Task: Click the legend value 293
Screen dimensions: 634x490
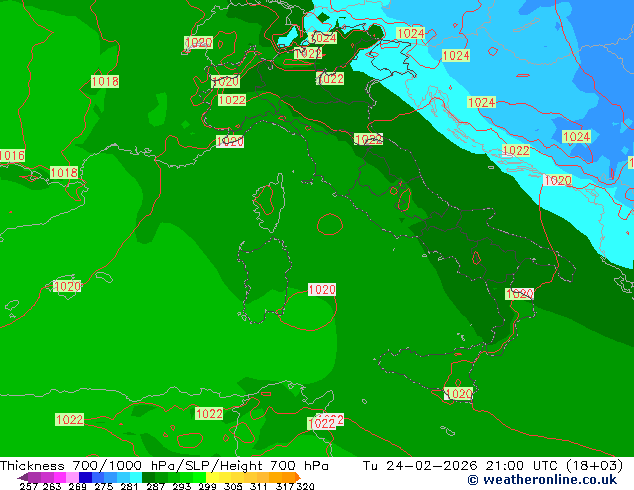Action: (x=182, y=486)
